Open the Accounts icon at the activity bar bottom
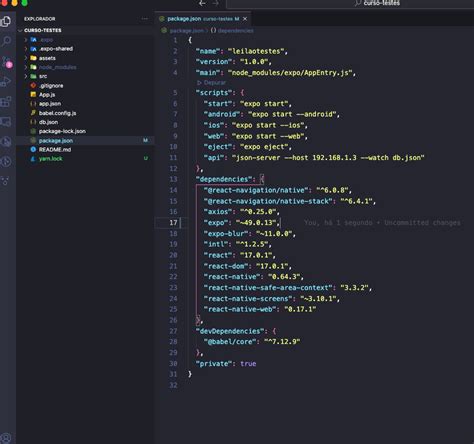 click(x=6, y=437)
